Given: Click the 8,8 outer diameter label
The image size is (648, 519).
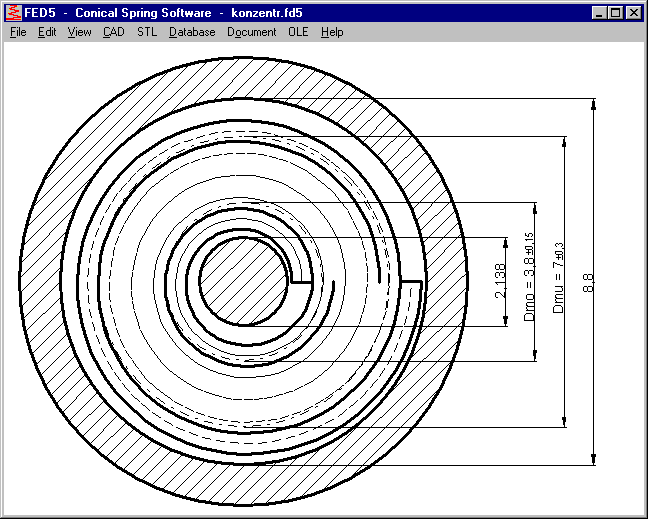Looking at the screenshot, I should coord(588,282).
